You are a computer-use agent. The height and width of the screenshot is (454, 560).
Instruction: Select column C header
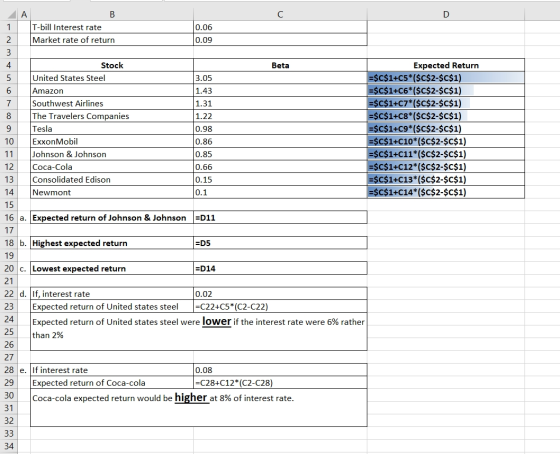tap(280, 14)
